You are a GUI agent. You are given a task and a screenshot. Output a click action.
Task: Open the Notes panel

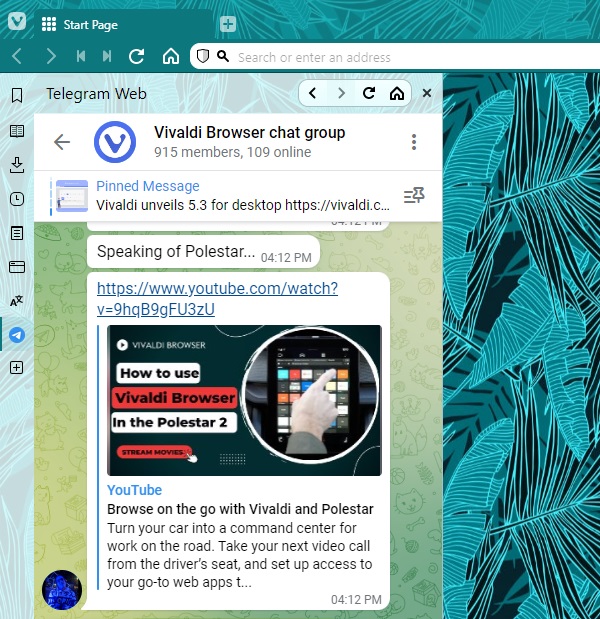click(17, 233)
